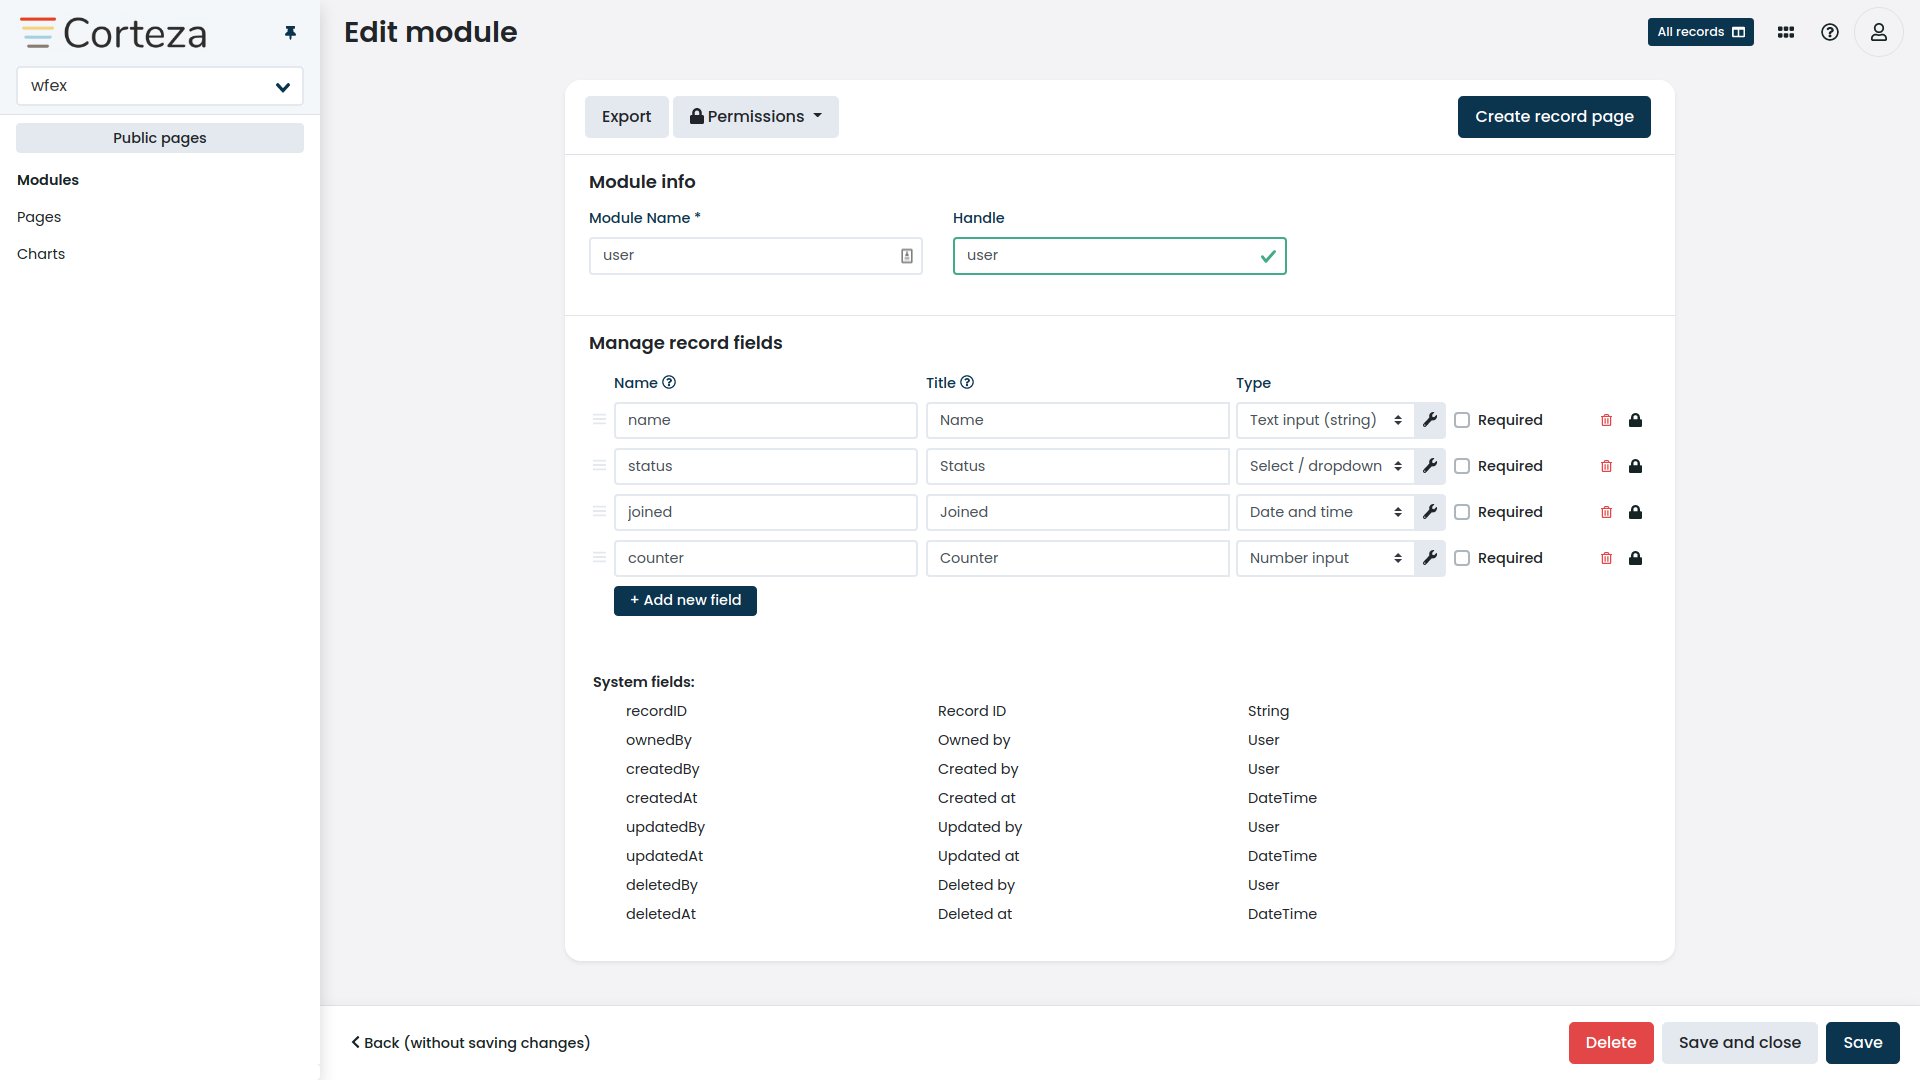Mark the name field as Required
1920x1080 pixels.
pyautogui.click(x=1462, y=420)
